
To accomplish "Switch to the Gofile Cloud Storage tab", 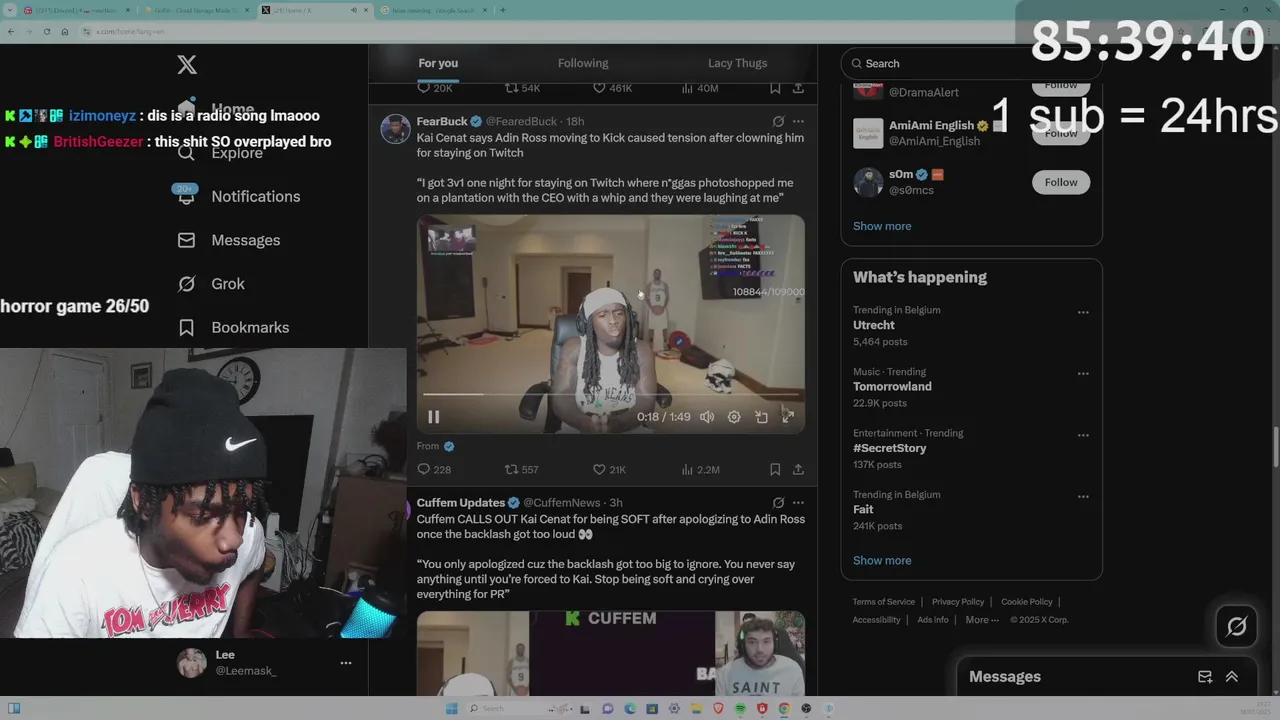I will coord(196,10).
